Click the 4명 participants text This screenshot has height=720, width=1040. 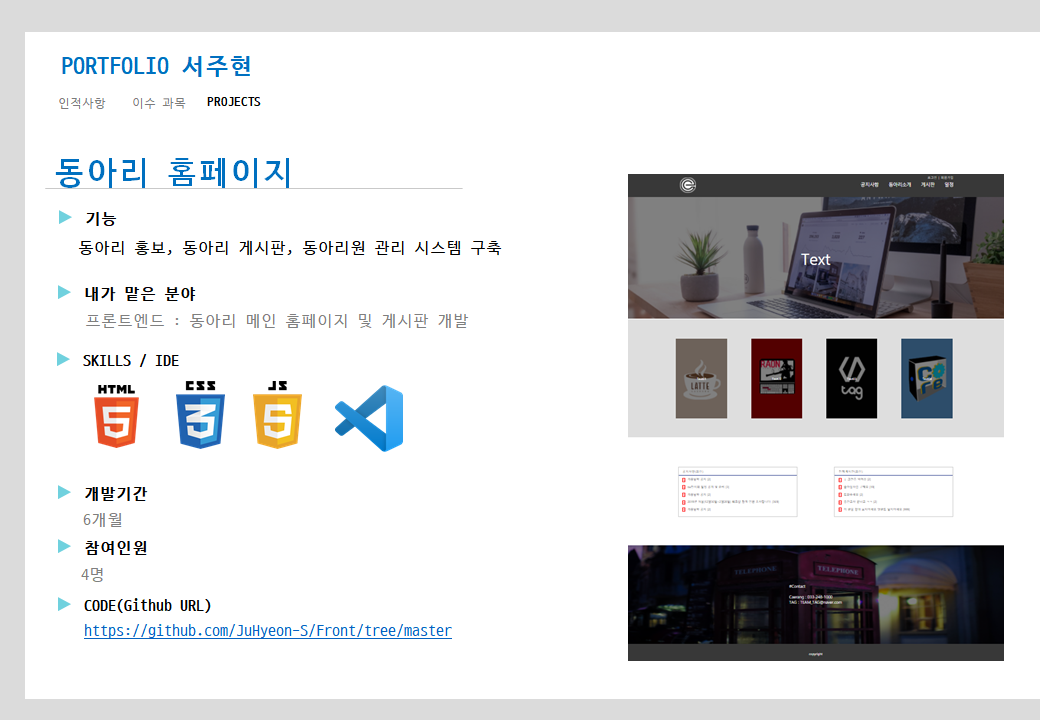(x=93, y=574)
